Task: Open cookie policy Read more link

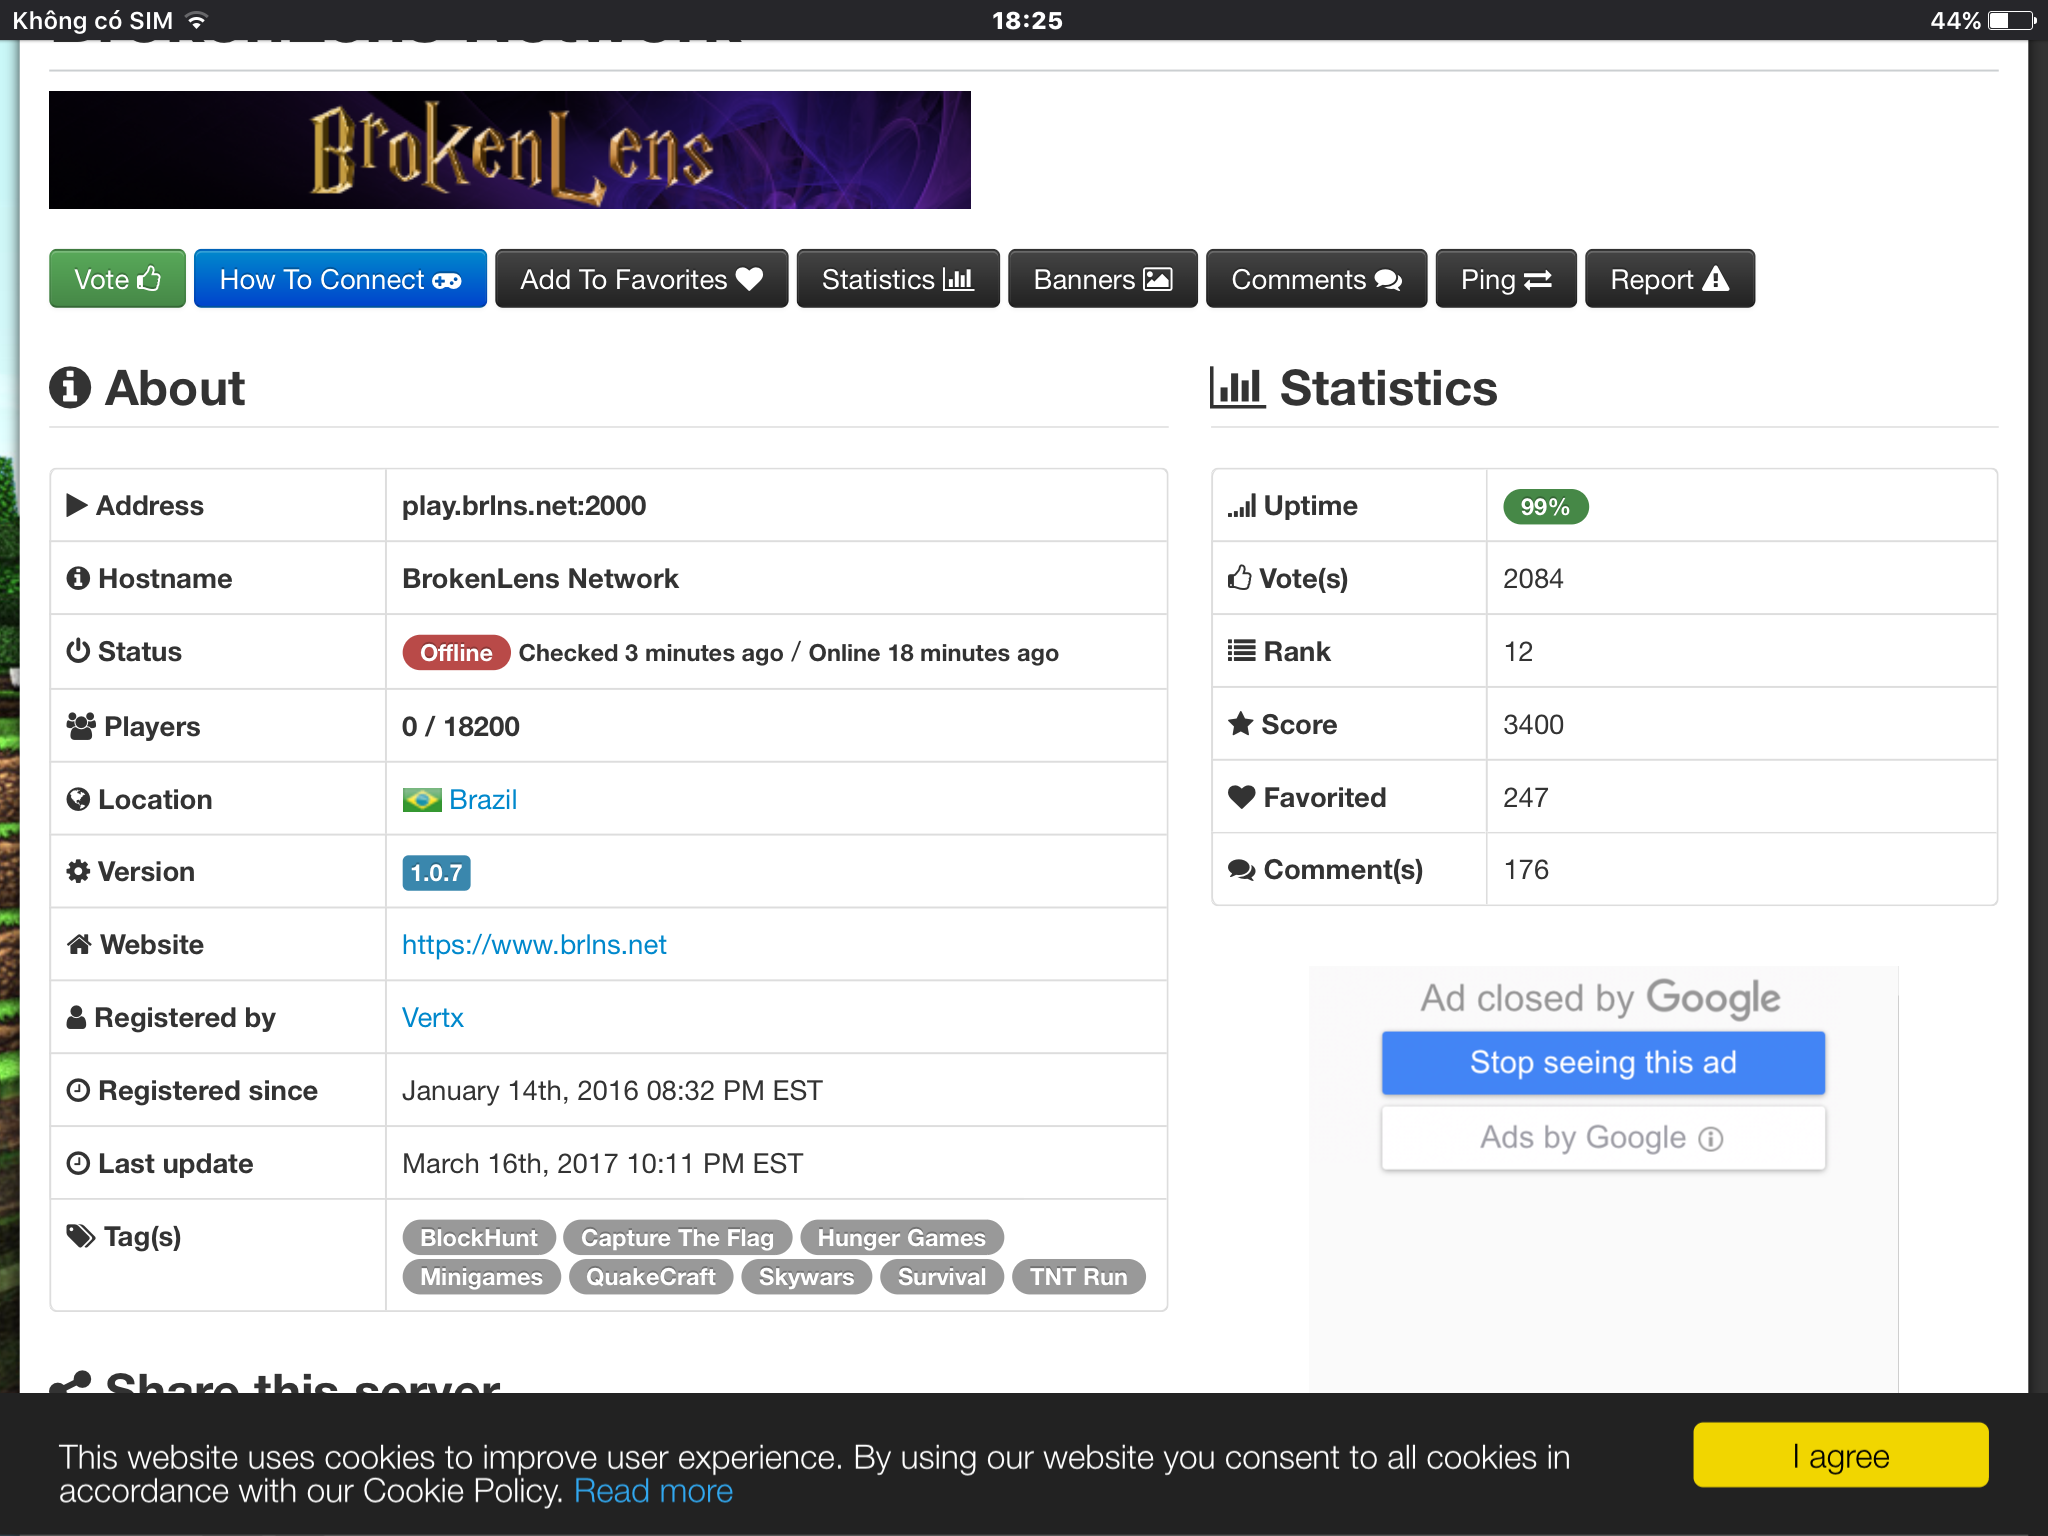Action: 653,1491
